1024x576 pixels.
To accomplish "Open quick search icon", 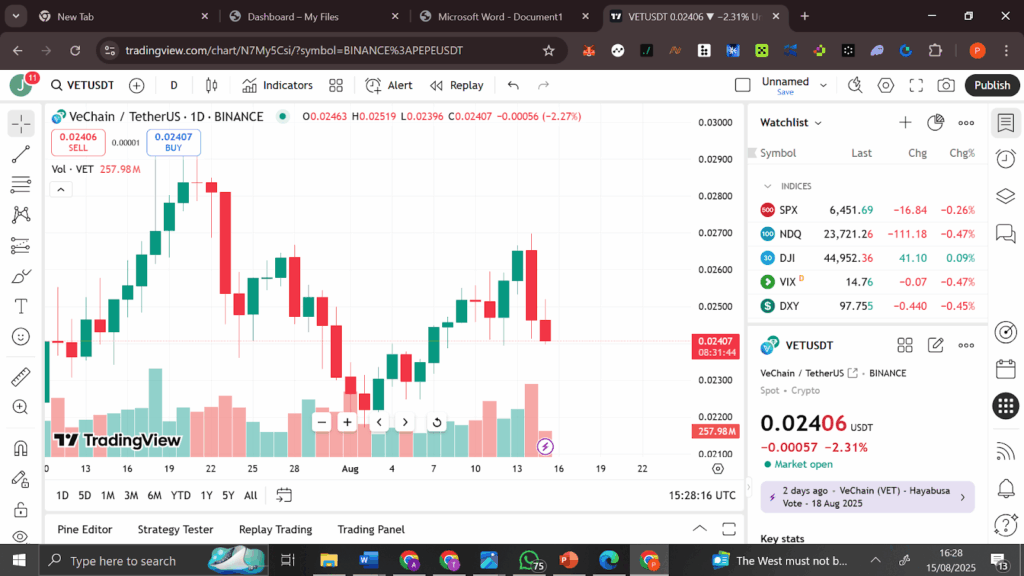I will (855, 85).
